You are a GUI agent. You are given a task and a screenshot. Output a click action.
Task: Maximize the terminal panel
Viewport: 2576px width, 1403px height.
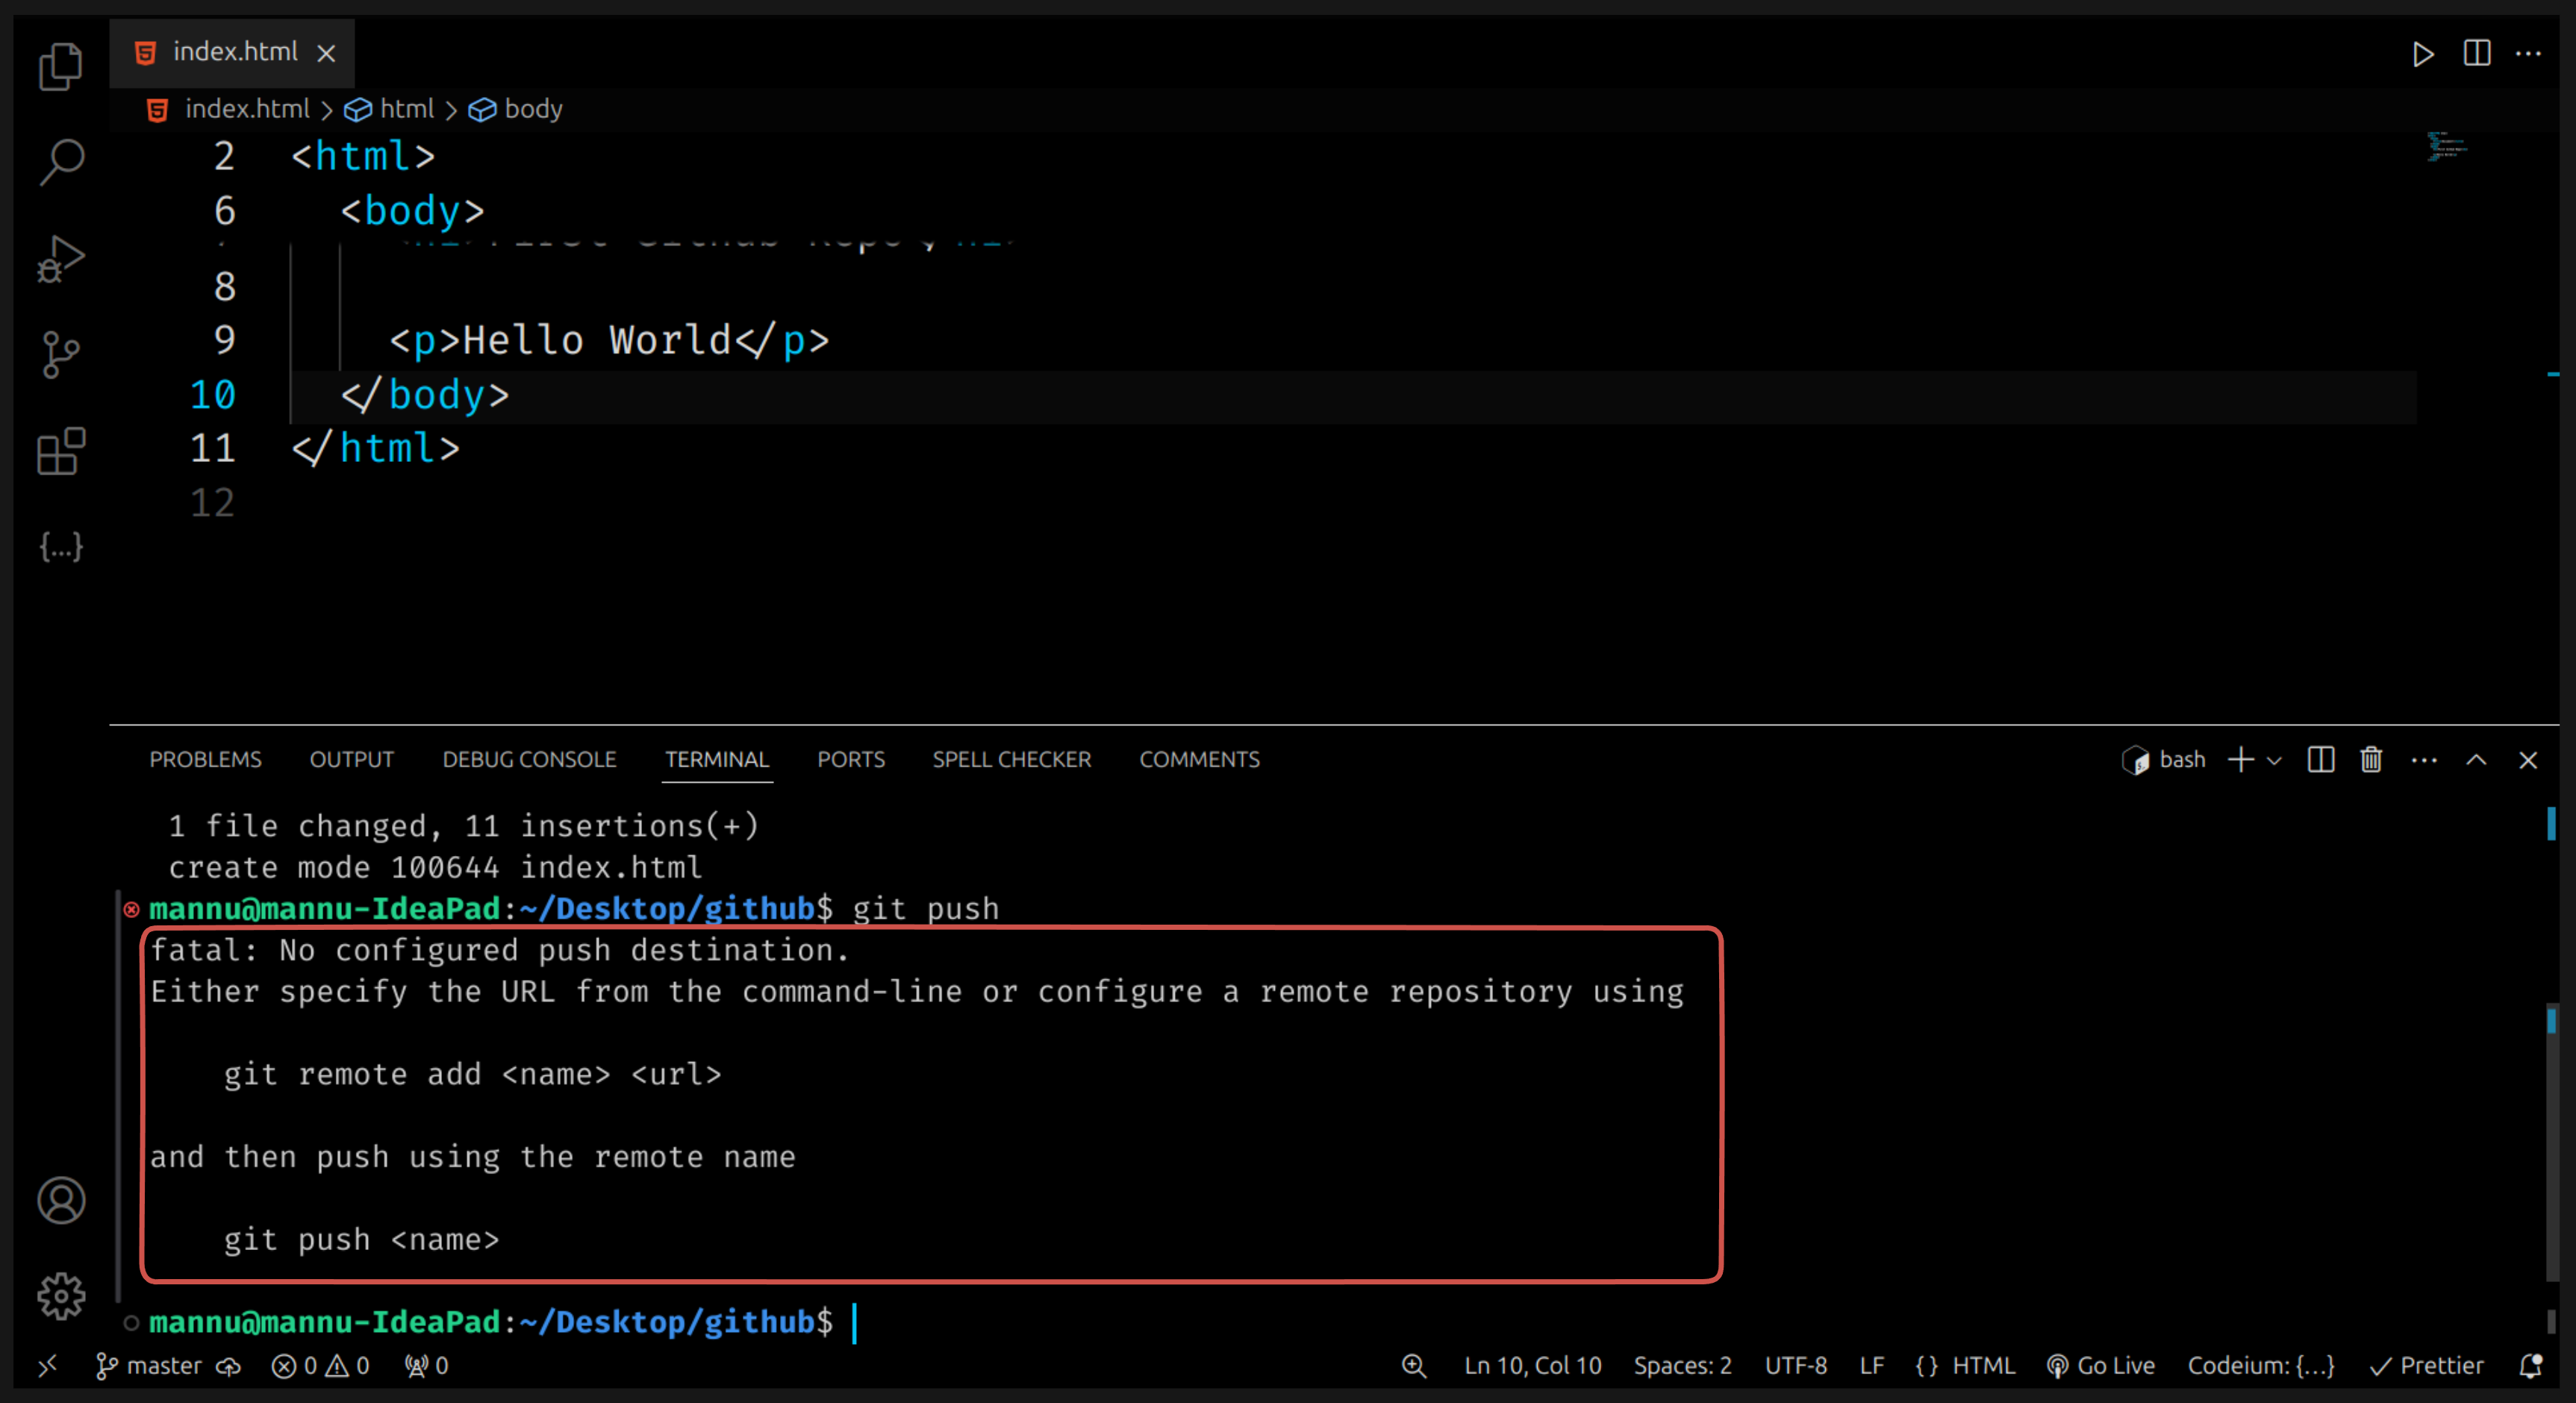click(x=2476, y=760)
